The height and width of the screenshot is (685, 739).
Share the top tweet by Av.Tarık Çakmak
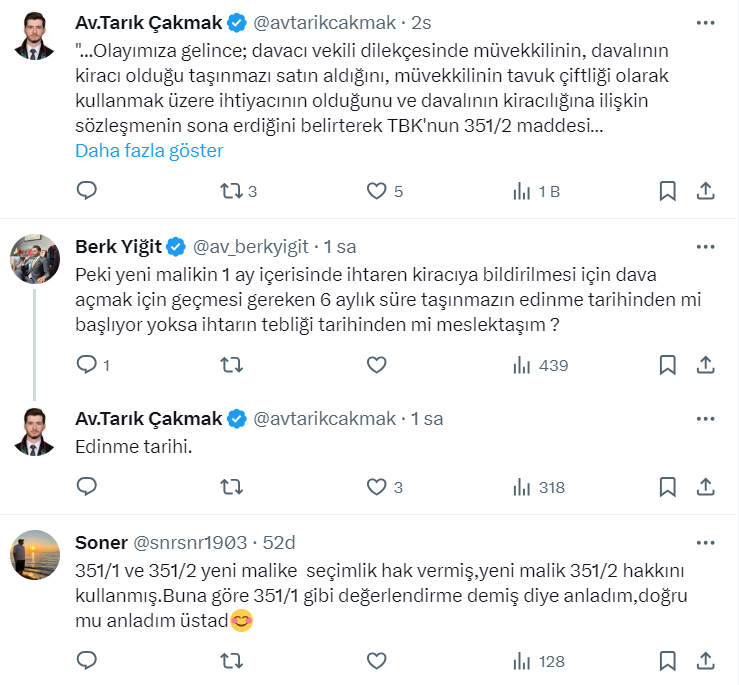click(705, 191)
